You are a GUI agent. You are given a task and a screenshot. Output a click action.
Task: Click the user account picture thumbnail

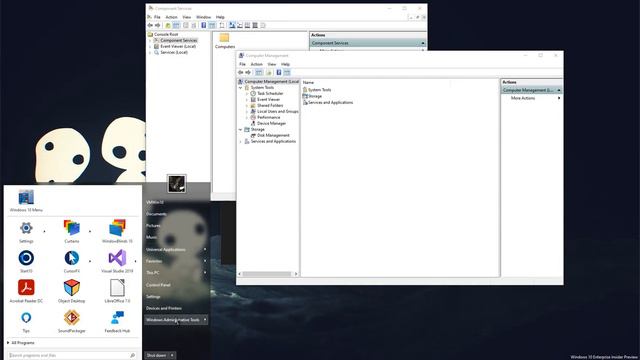coord(177,184)
